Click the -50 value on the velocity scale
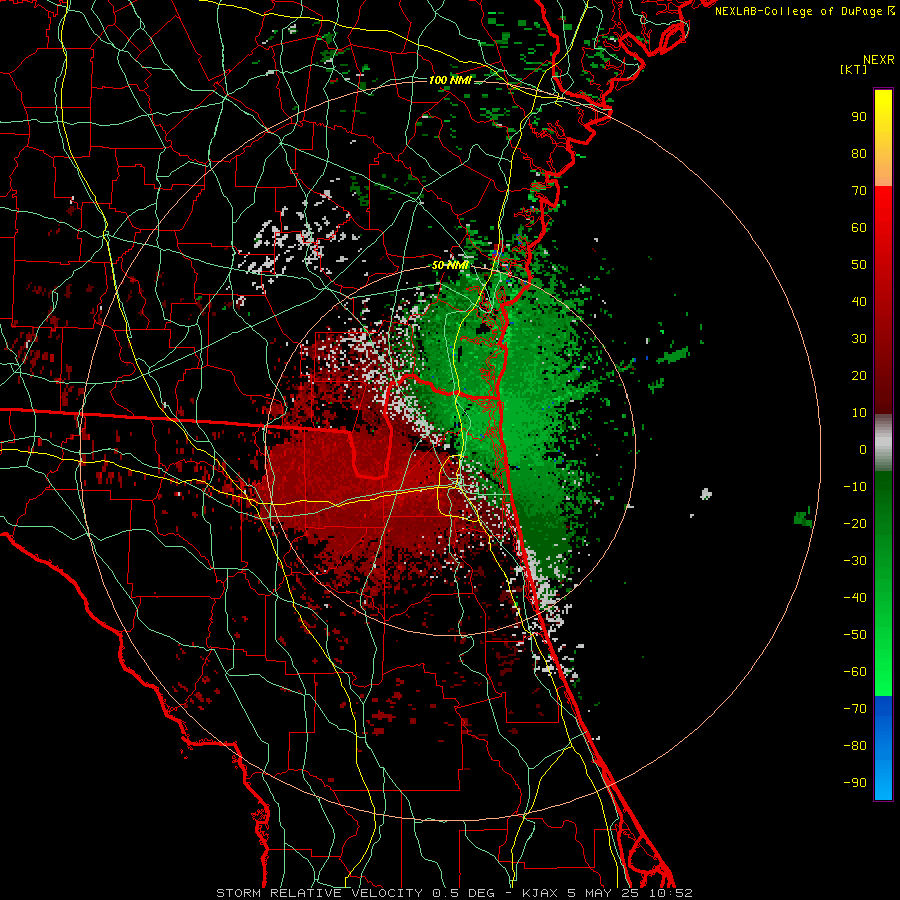Image resolution: width=900 pixels, height=900 pixels. [855, 635]
